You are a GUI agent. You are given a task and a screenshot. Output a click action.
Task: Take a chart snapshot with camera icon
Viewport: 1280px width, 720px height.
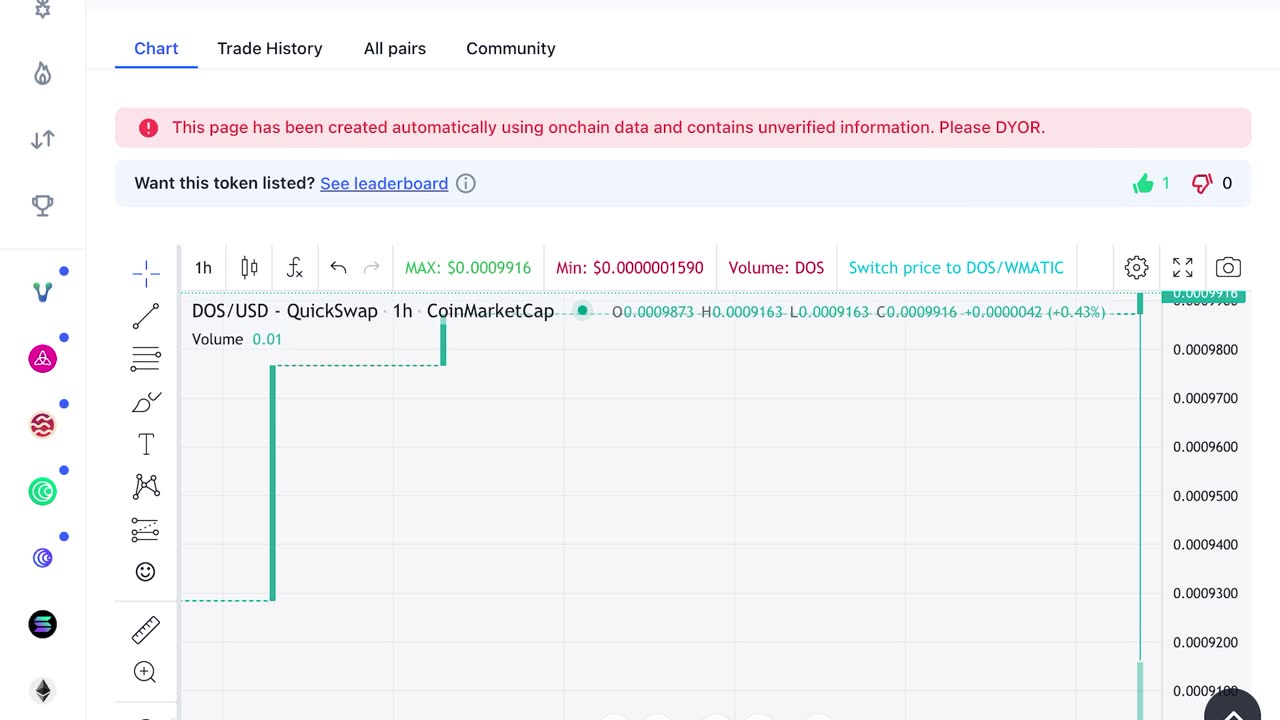coord(1229,267)
